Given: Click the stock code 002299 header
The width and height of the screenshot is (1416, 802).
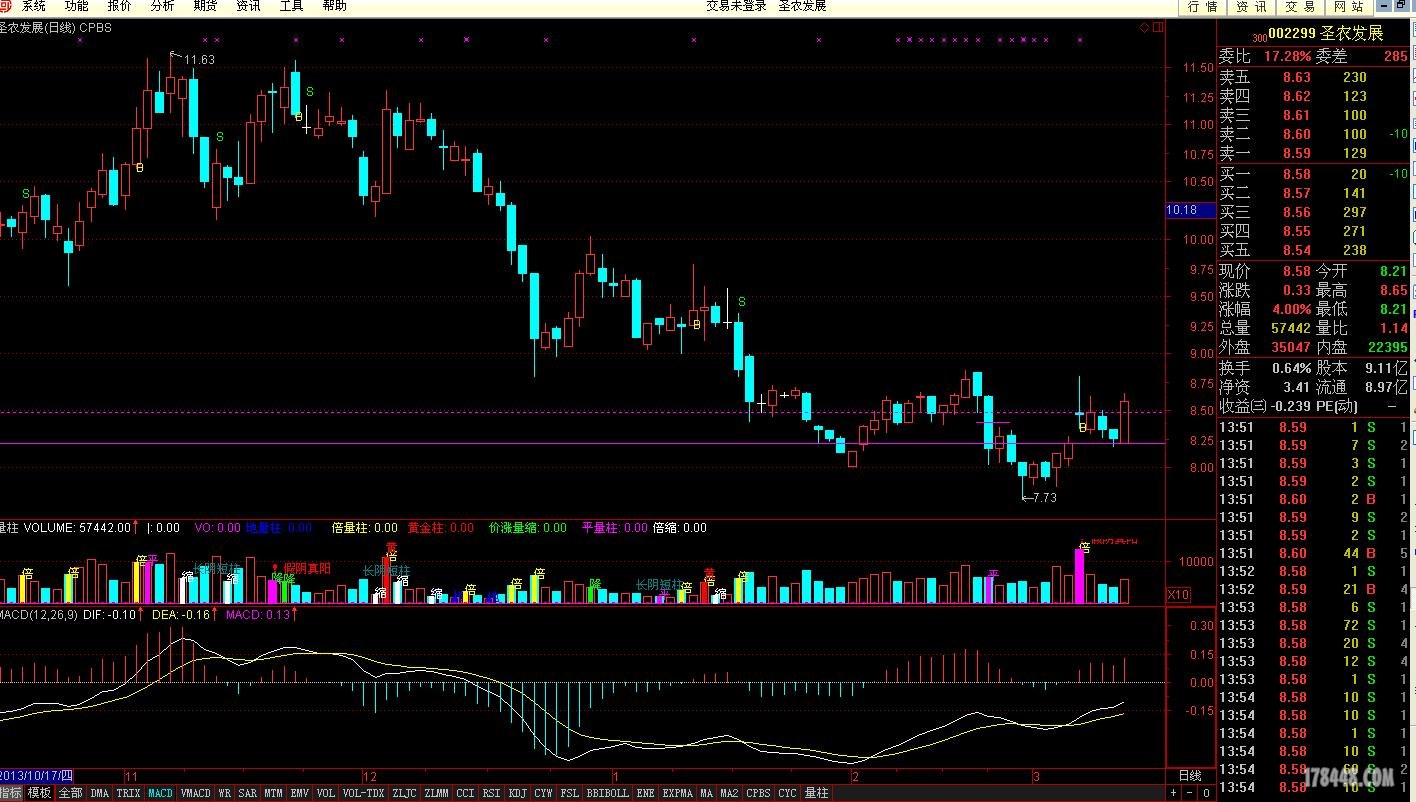Looking at the screenshot, I should [1293, 33].
